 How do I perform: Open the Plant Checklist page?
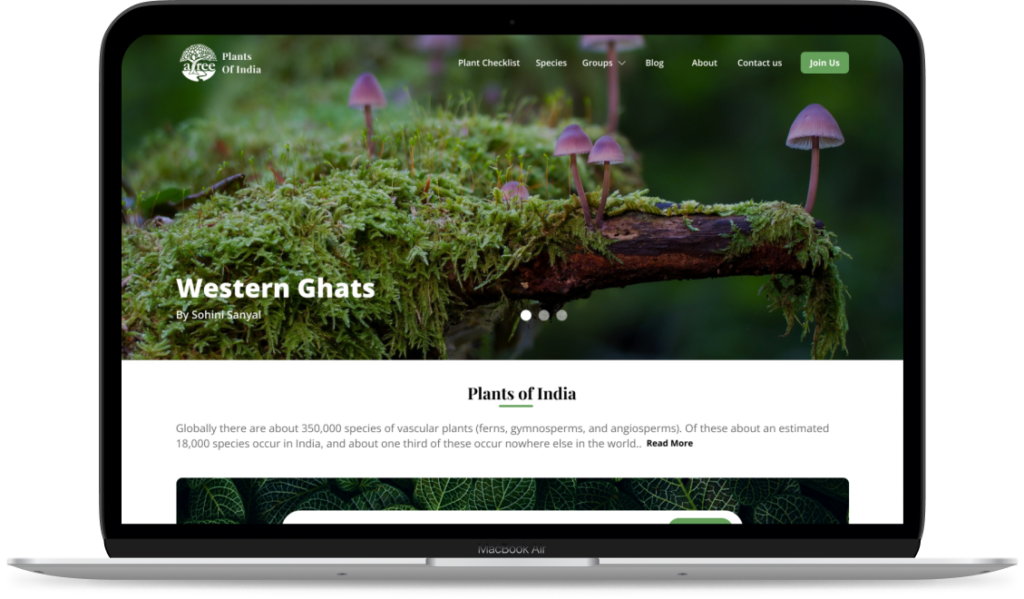click(x=488, y=63)
